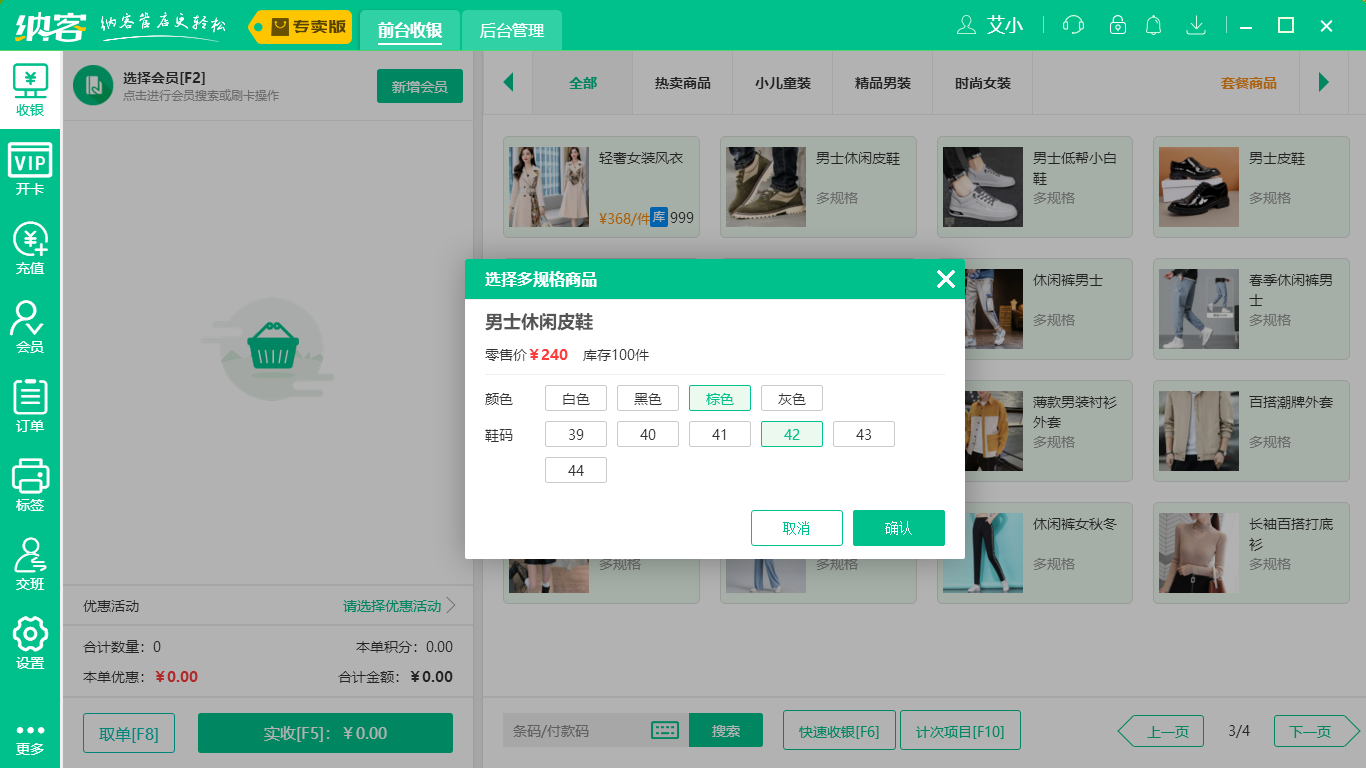
Task: Click the 计次项目[F10] button
Action: click(x=960, y=731)
